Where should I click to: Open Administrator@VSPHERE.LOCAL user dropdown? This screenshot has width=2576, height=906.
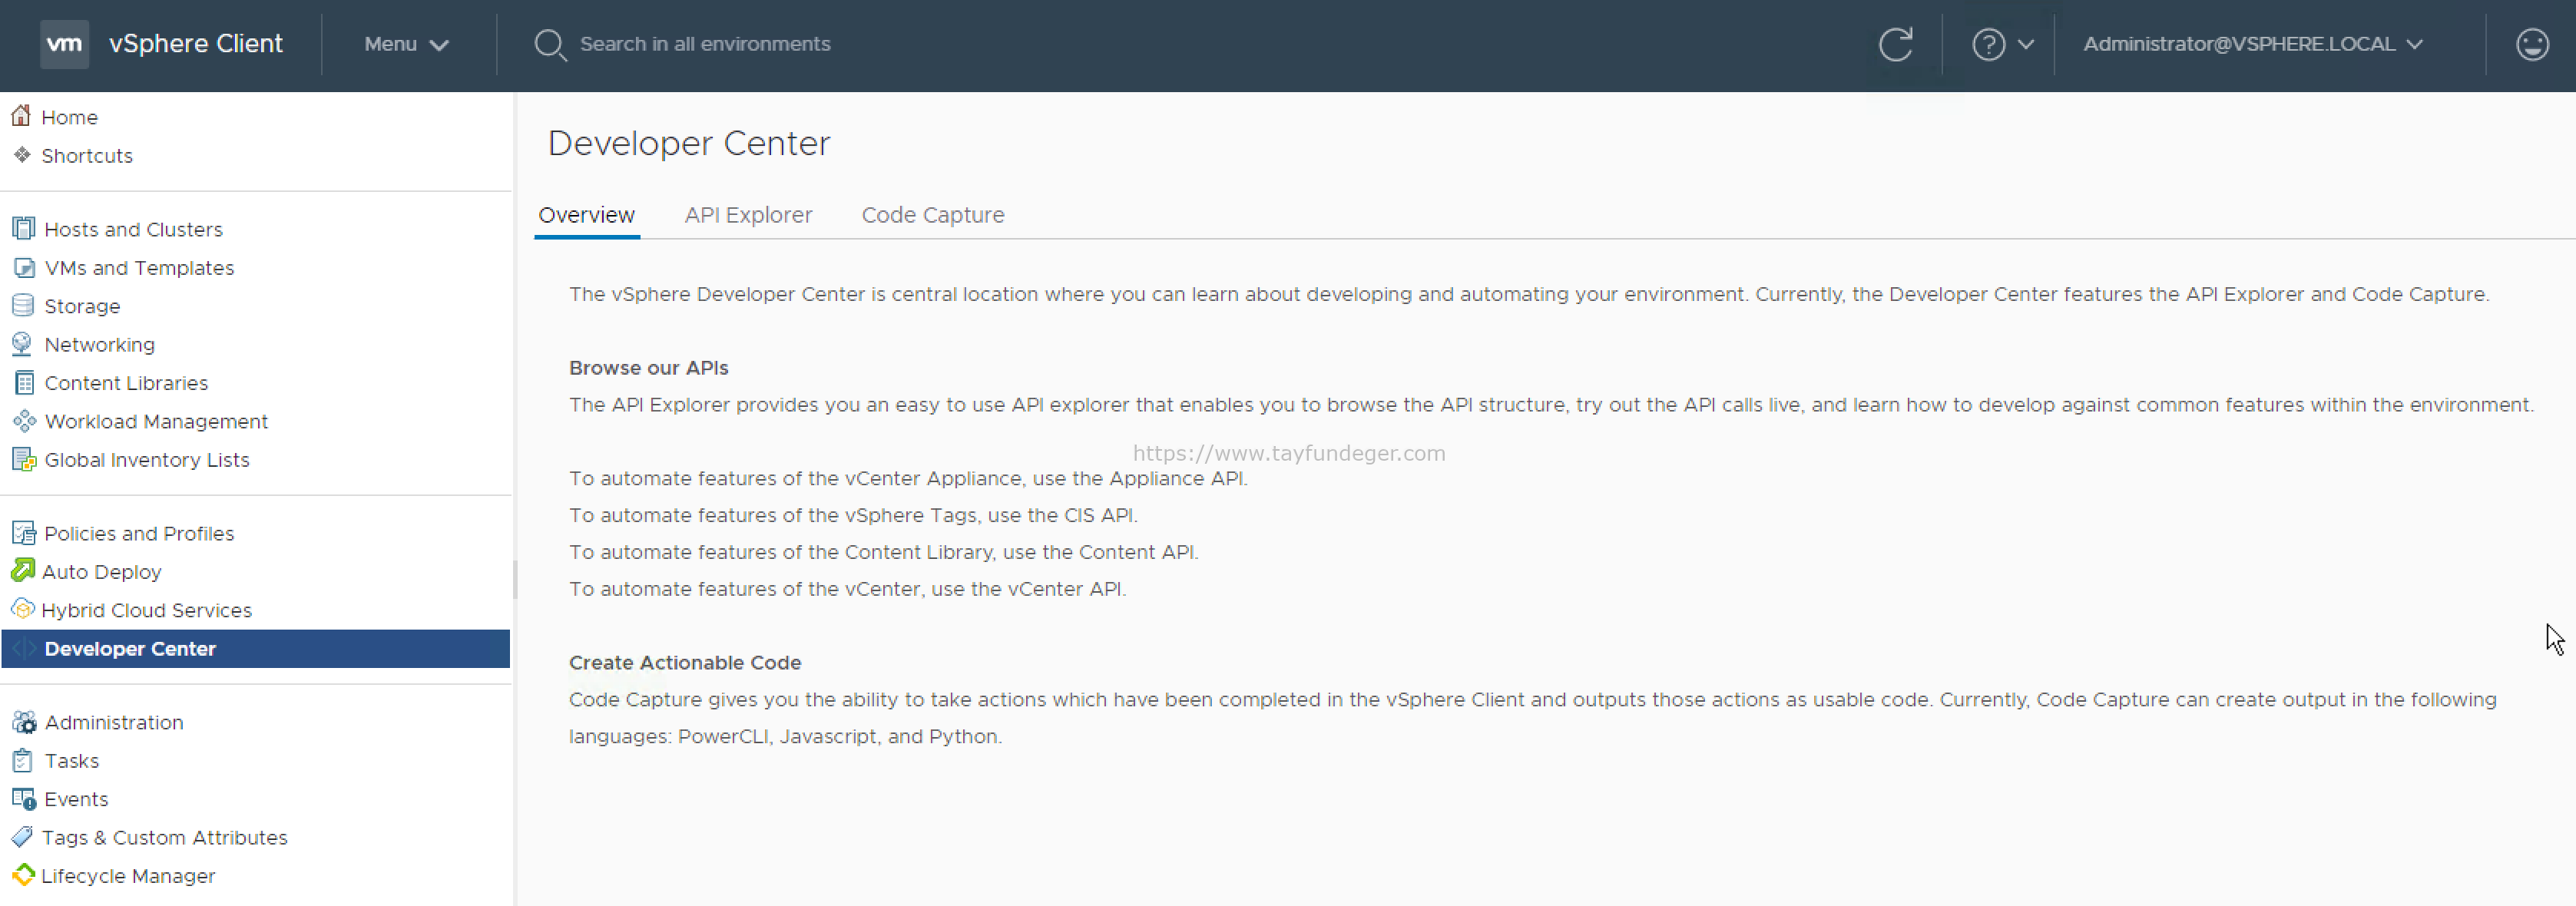point(2253,44)
